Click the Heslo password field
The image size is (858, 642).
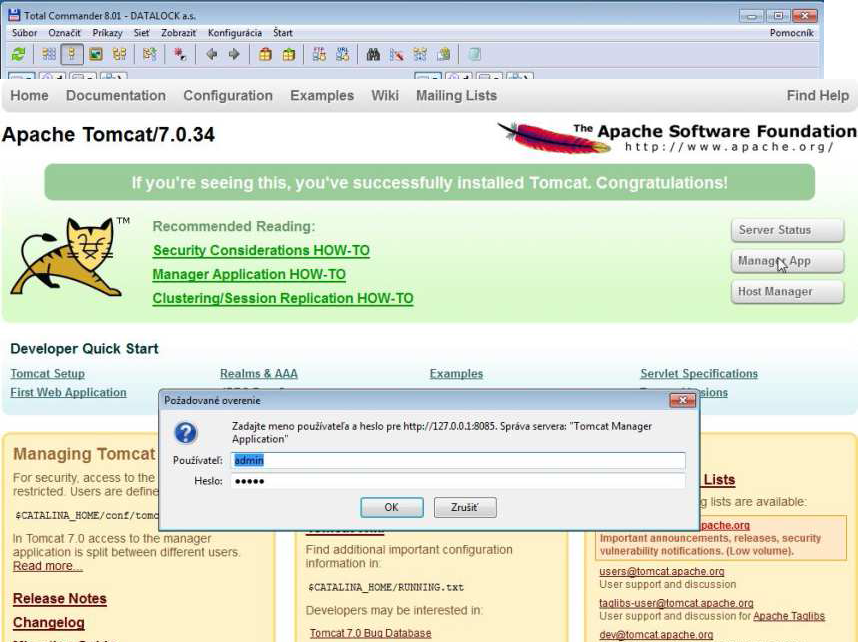[458, 481]
